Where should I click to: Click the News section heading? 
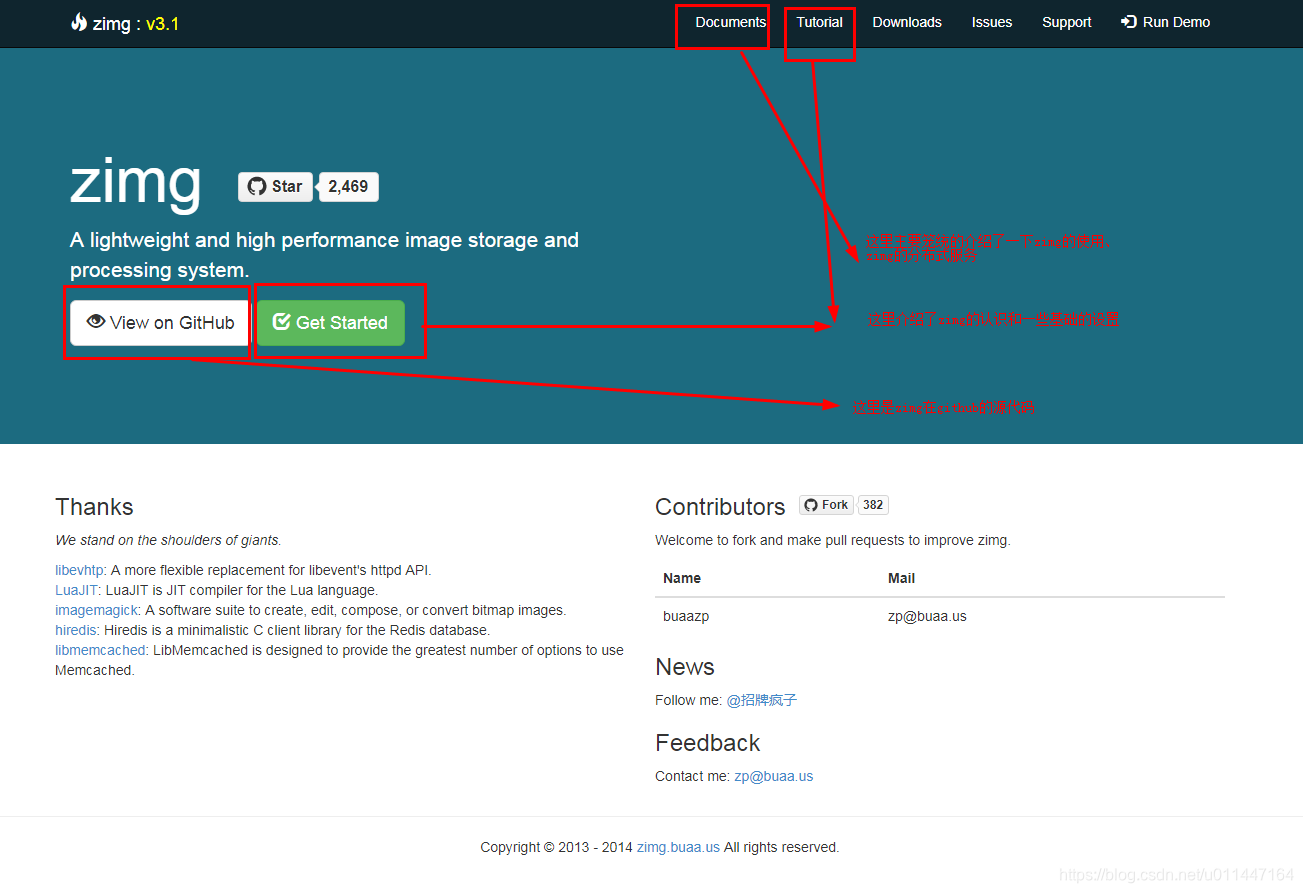(x=685, y=667)
